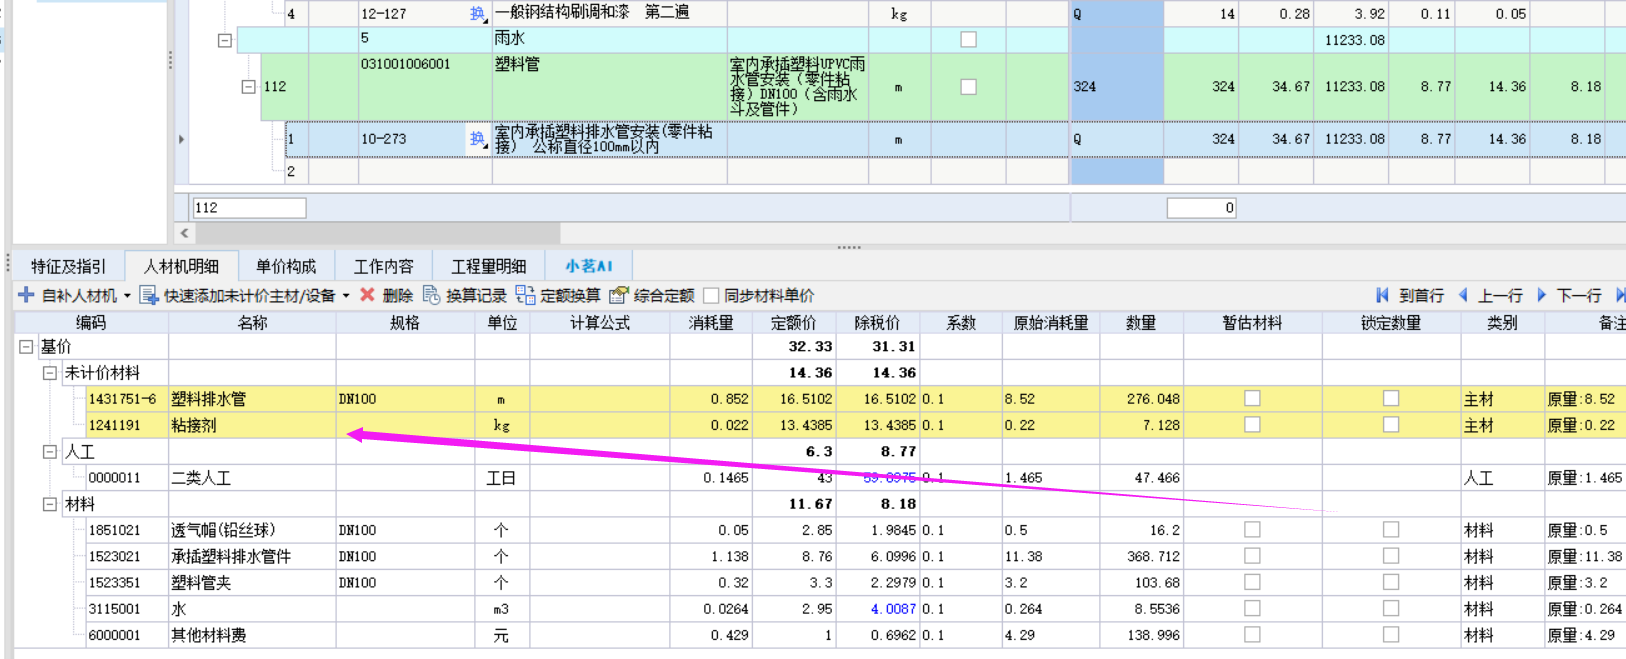Tick the checkbox in the 塑料管 031001006001 row

click(x=968, y=87)
